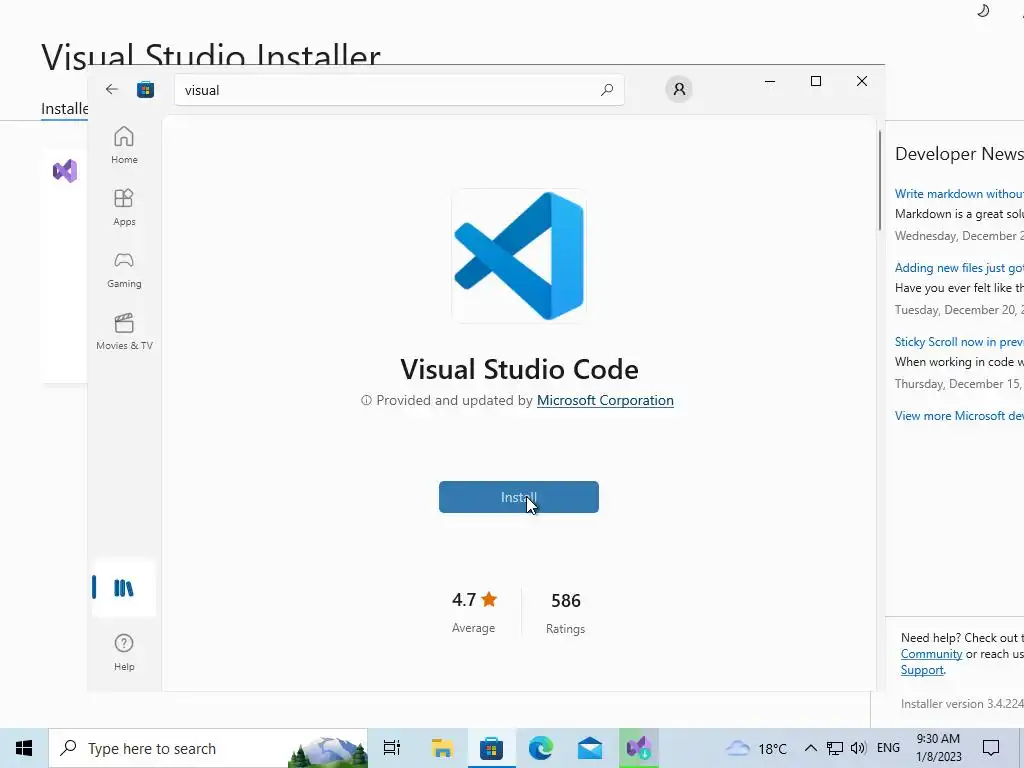1024x768 pixels.
Task: Open the Write markdown news link
Action: pyautogui.click(x=959, y=194)
